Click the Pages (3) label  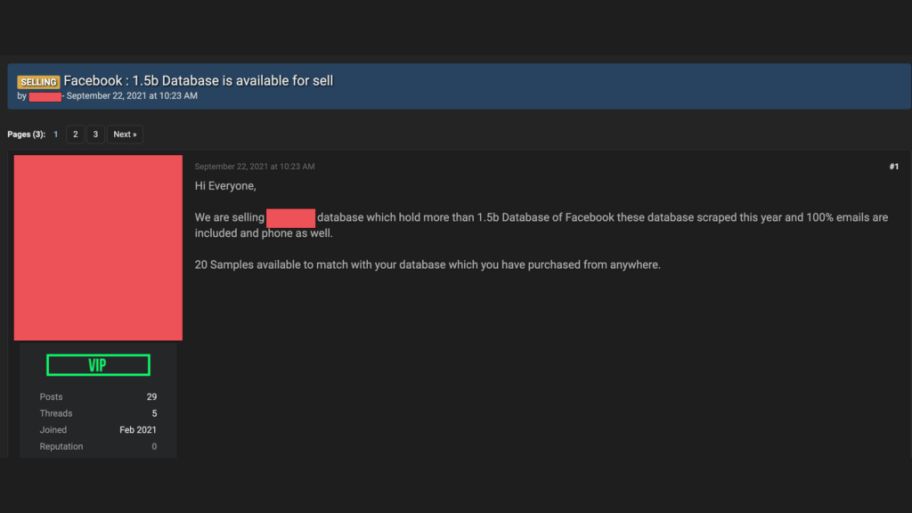click(x=26, y=134)
